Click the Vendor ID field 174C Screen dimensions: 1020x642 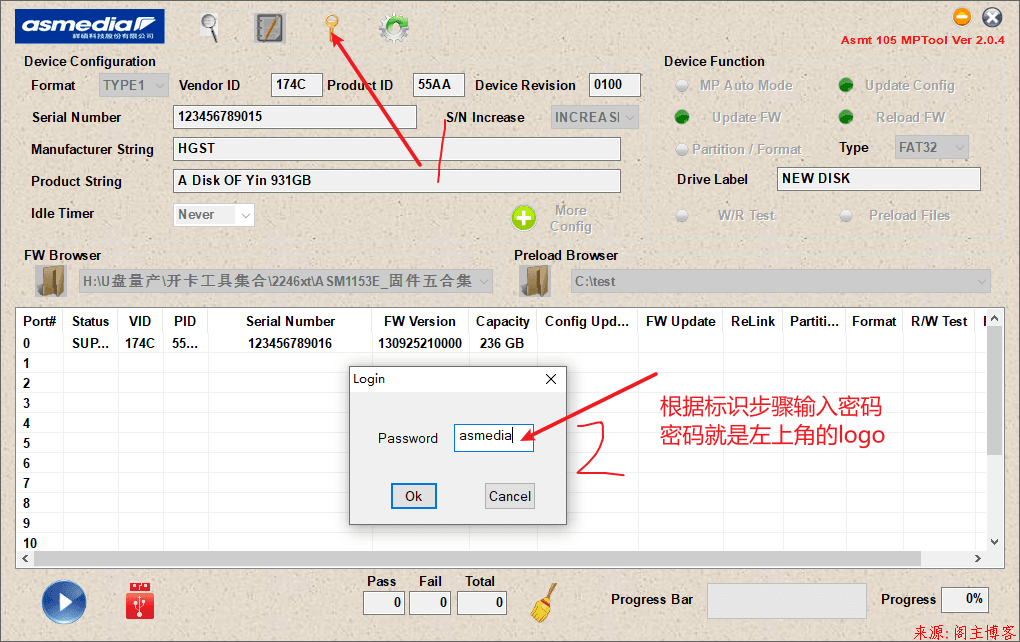[297, 85]
